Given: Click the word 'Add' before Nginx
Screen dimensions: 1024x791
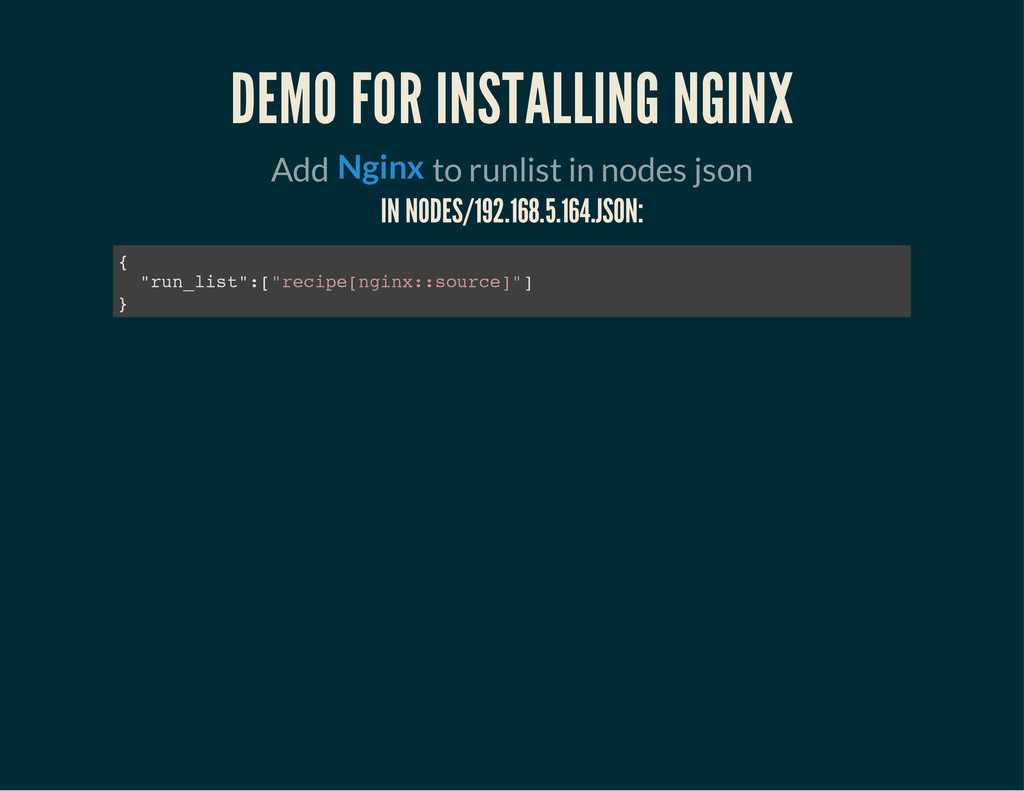Looking at the screenshot, I should coord(300,170).
